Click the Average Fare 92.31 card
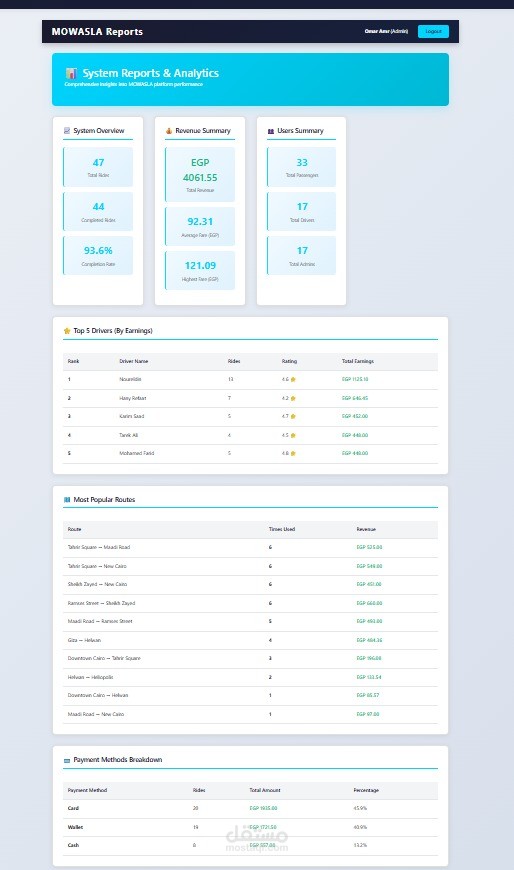The width and height of the screenshot is (514, 870). point(200,226)
